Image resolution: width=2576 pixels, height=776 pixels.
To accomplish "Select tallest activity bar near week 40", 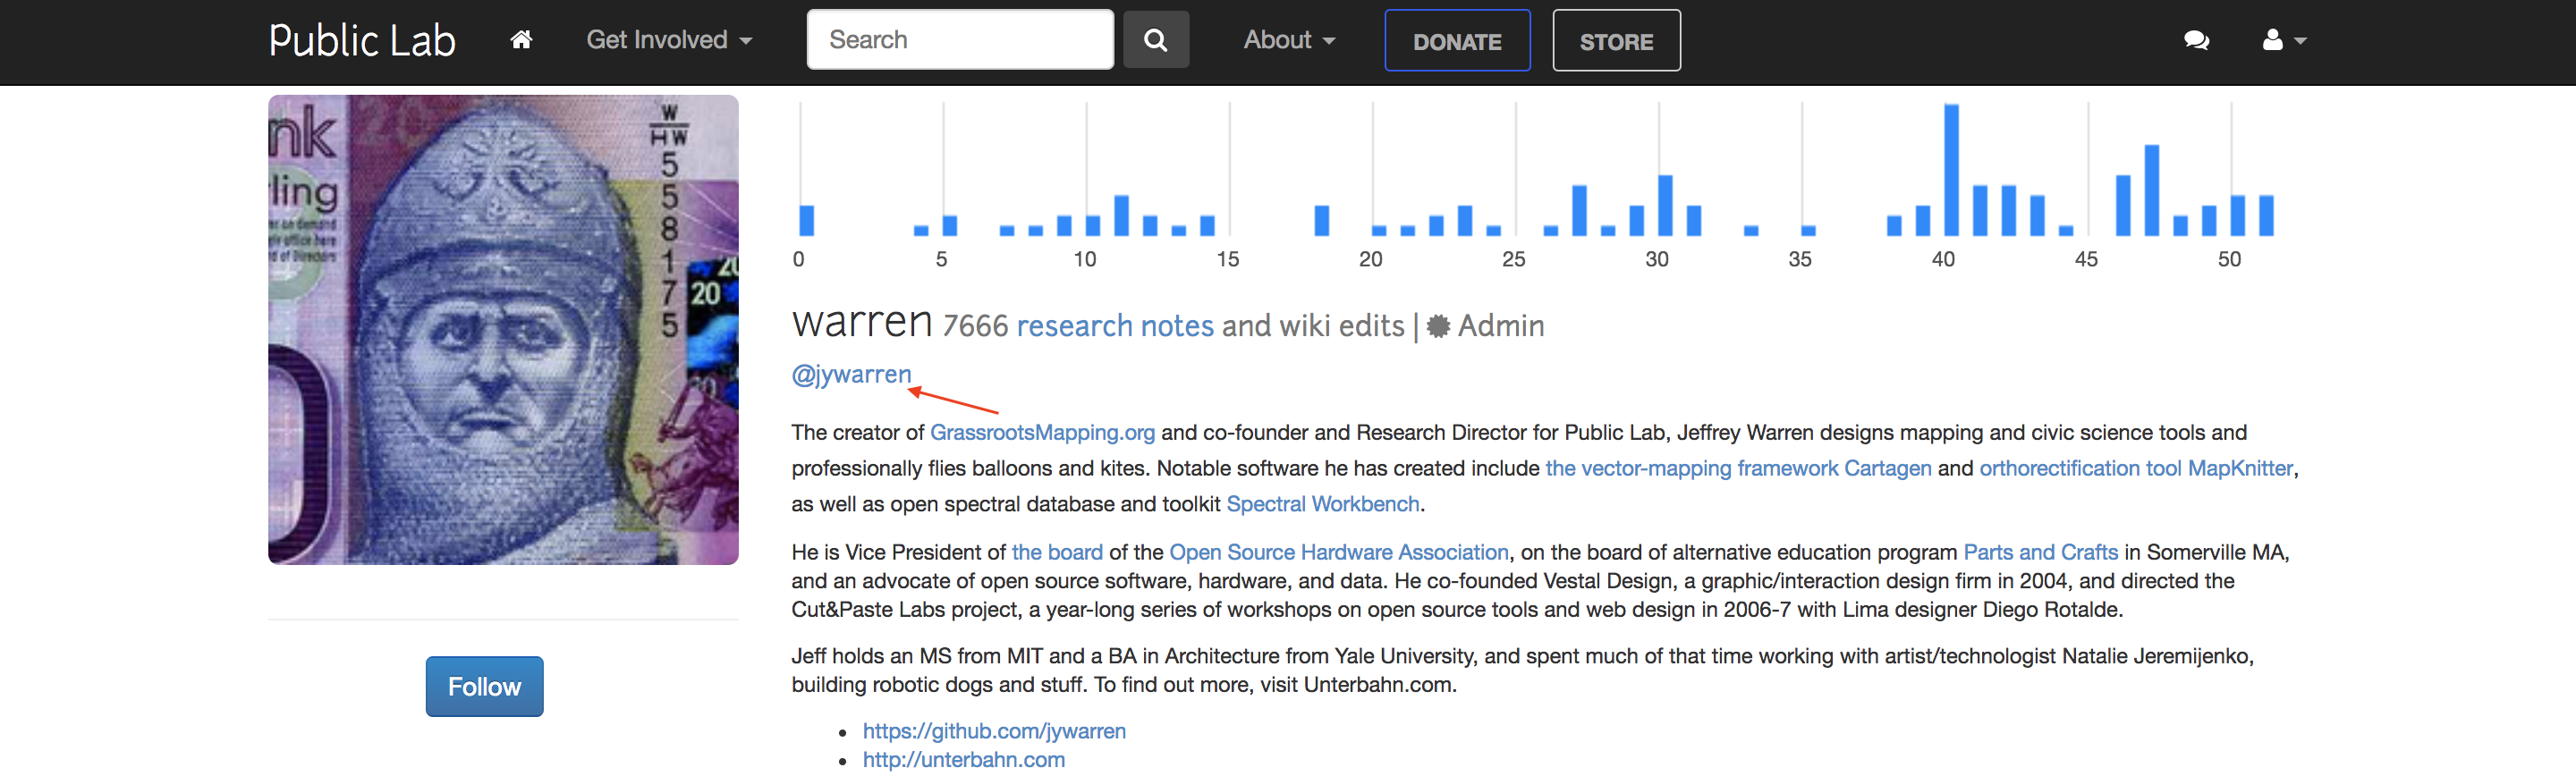I will [1951, 170].
